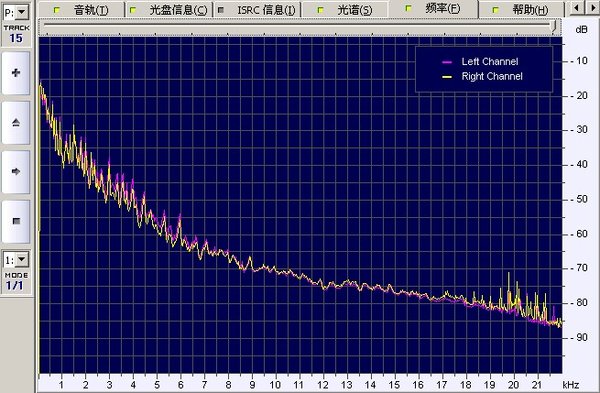The height and width of the screenshot is (393, 600).
Task: Open the mode 1: dropdown
Action: pos(22,260)
